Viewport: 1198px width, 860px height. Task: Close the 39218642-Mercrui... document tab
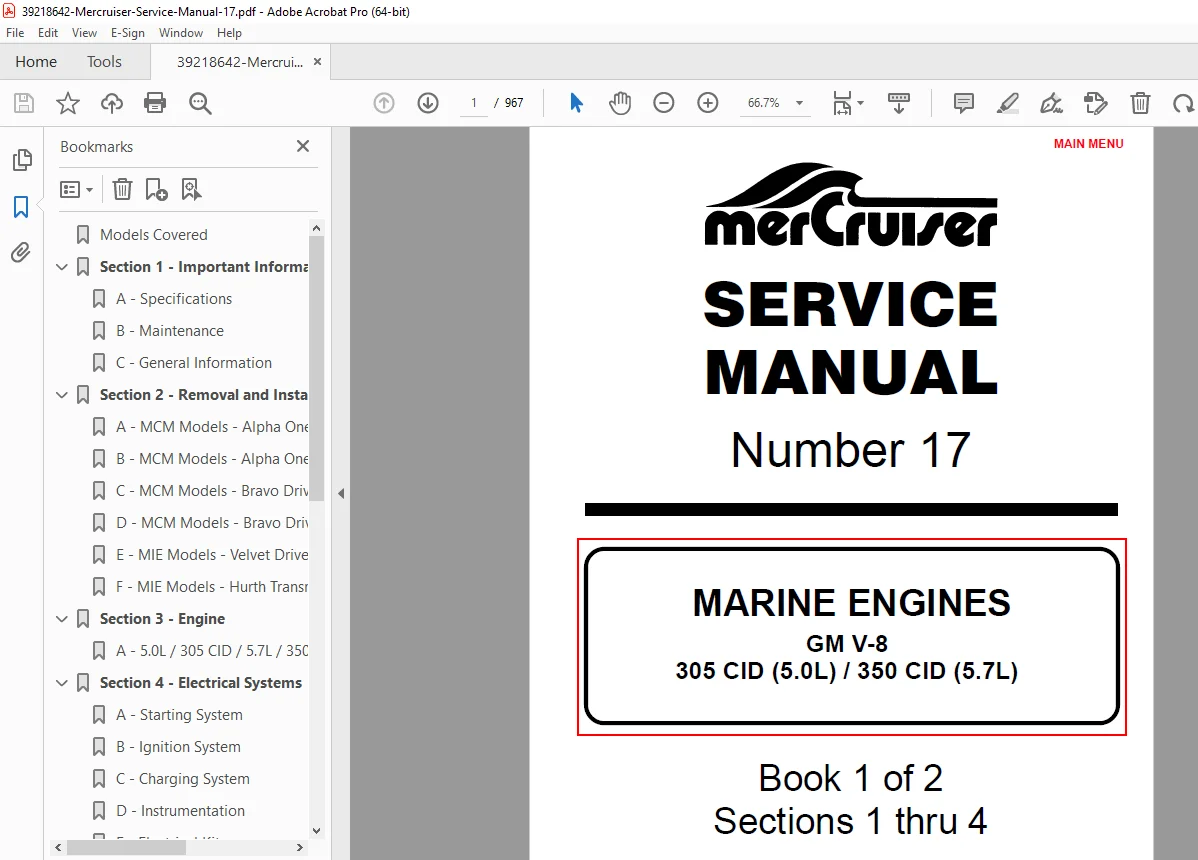click(x=317, y=62)
